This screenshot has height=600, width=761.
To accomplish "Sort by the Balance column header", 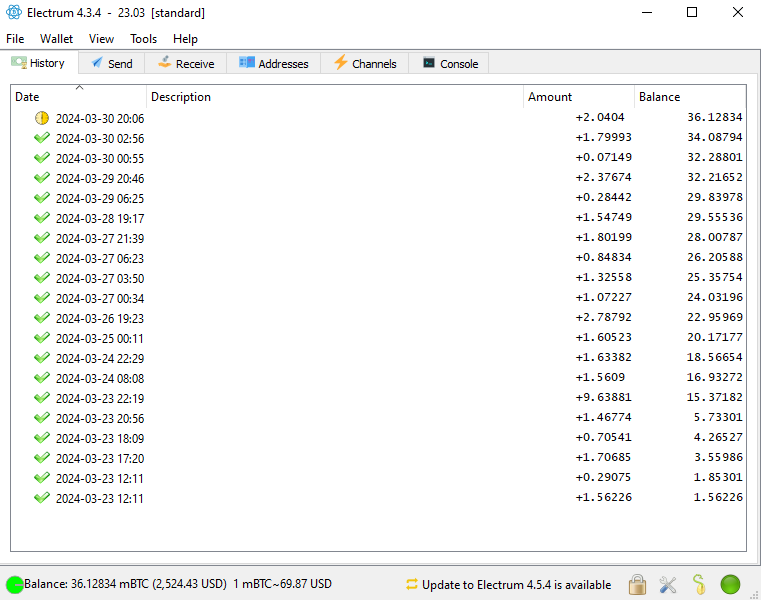I will [x=690, y=97].
